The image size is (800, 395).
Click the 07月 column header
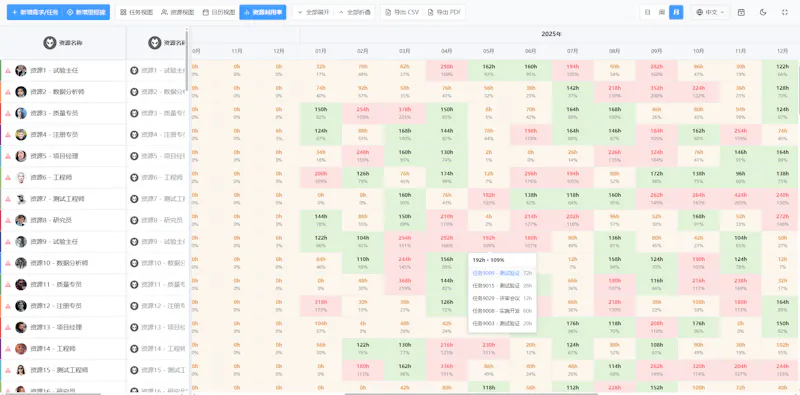[x=572, y=52]
